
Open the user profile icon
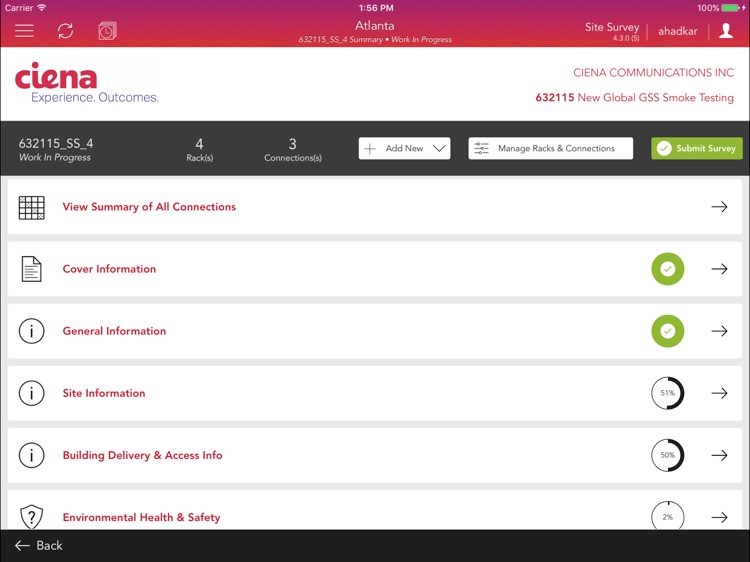[726, 31]
